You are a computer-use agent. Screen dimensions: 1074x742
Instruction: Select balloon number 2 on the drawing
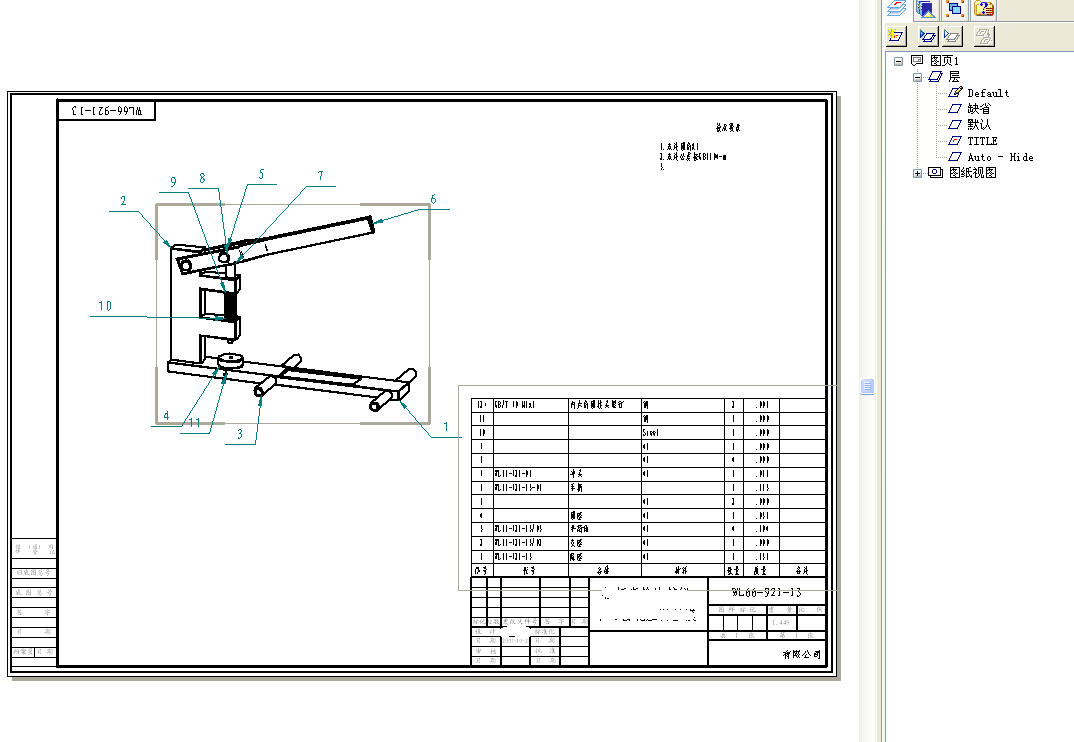point(123,201)
